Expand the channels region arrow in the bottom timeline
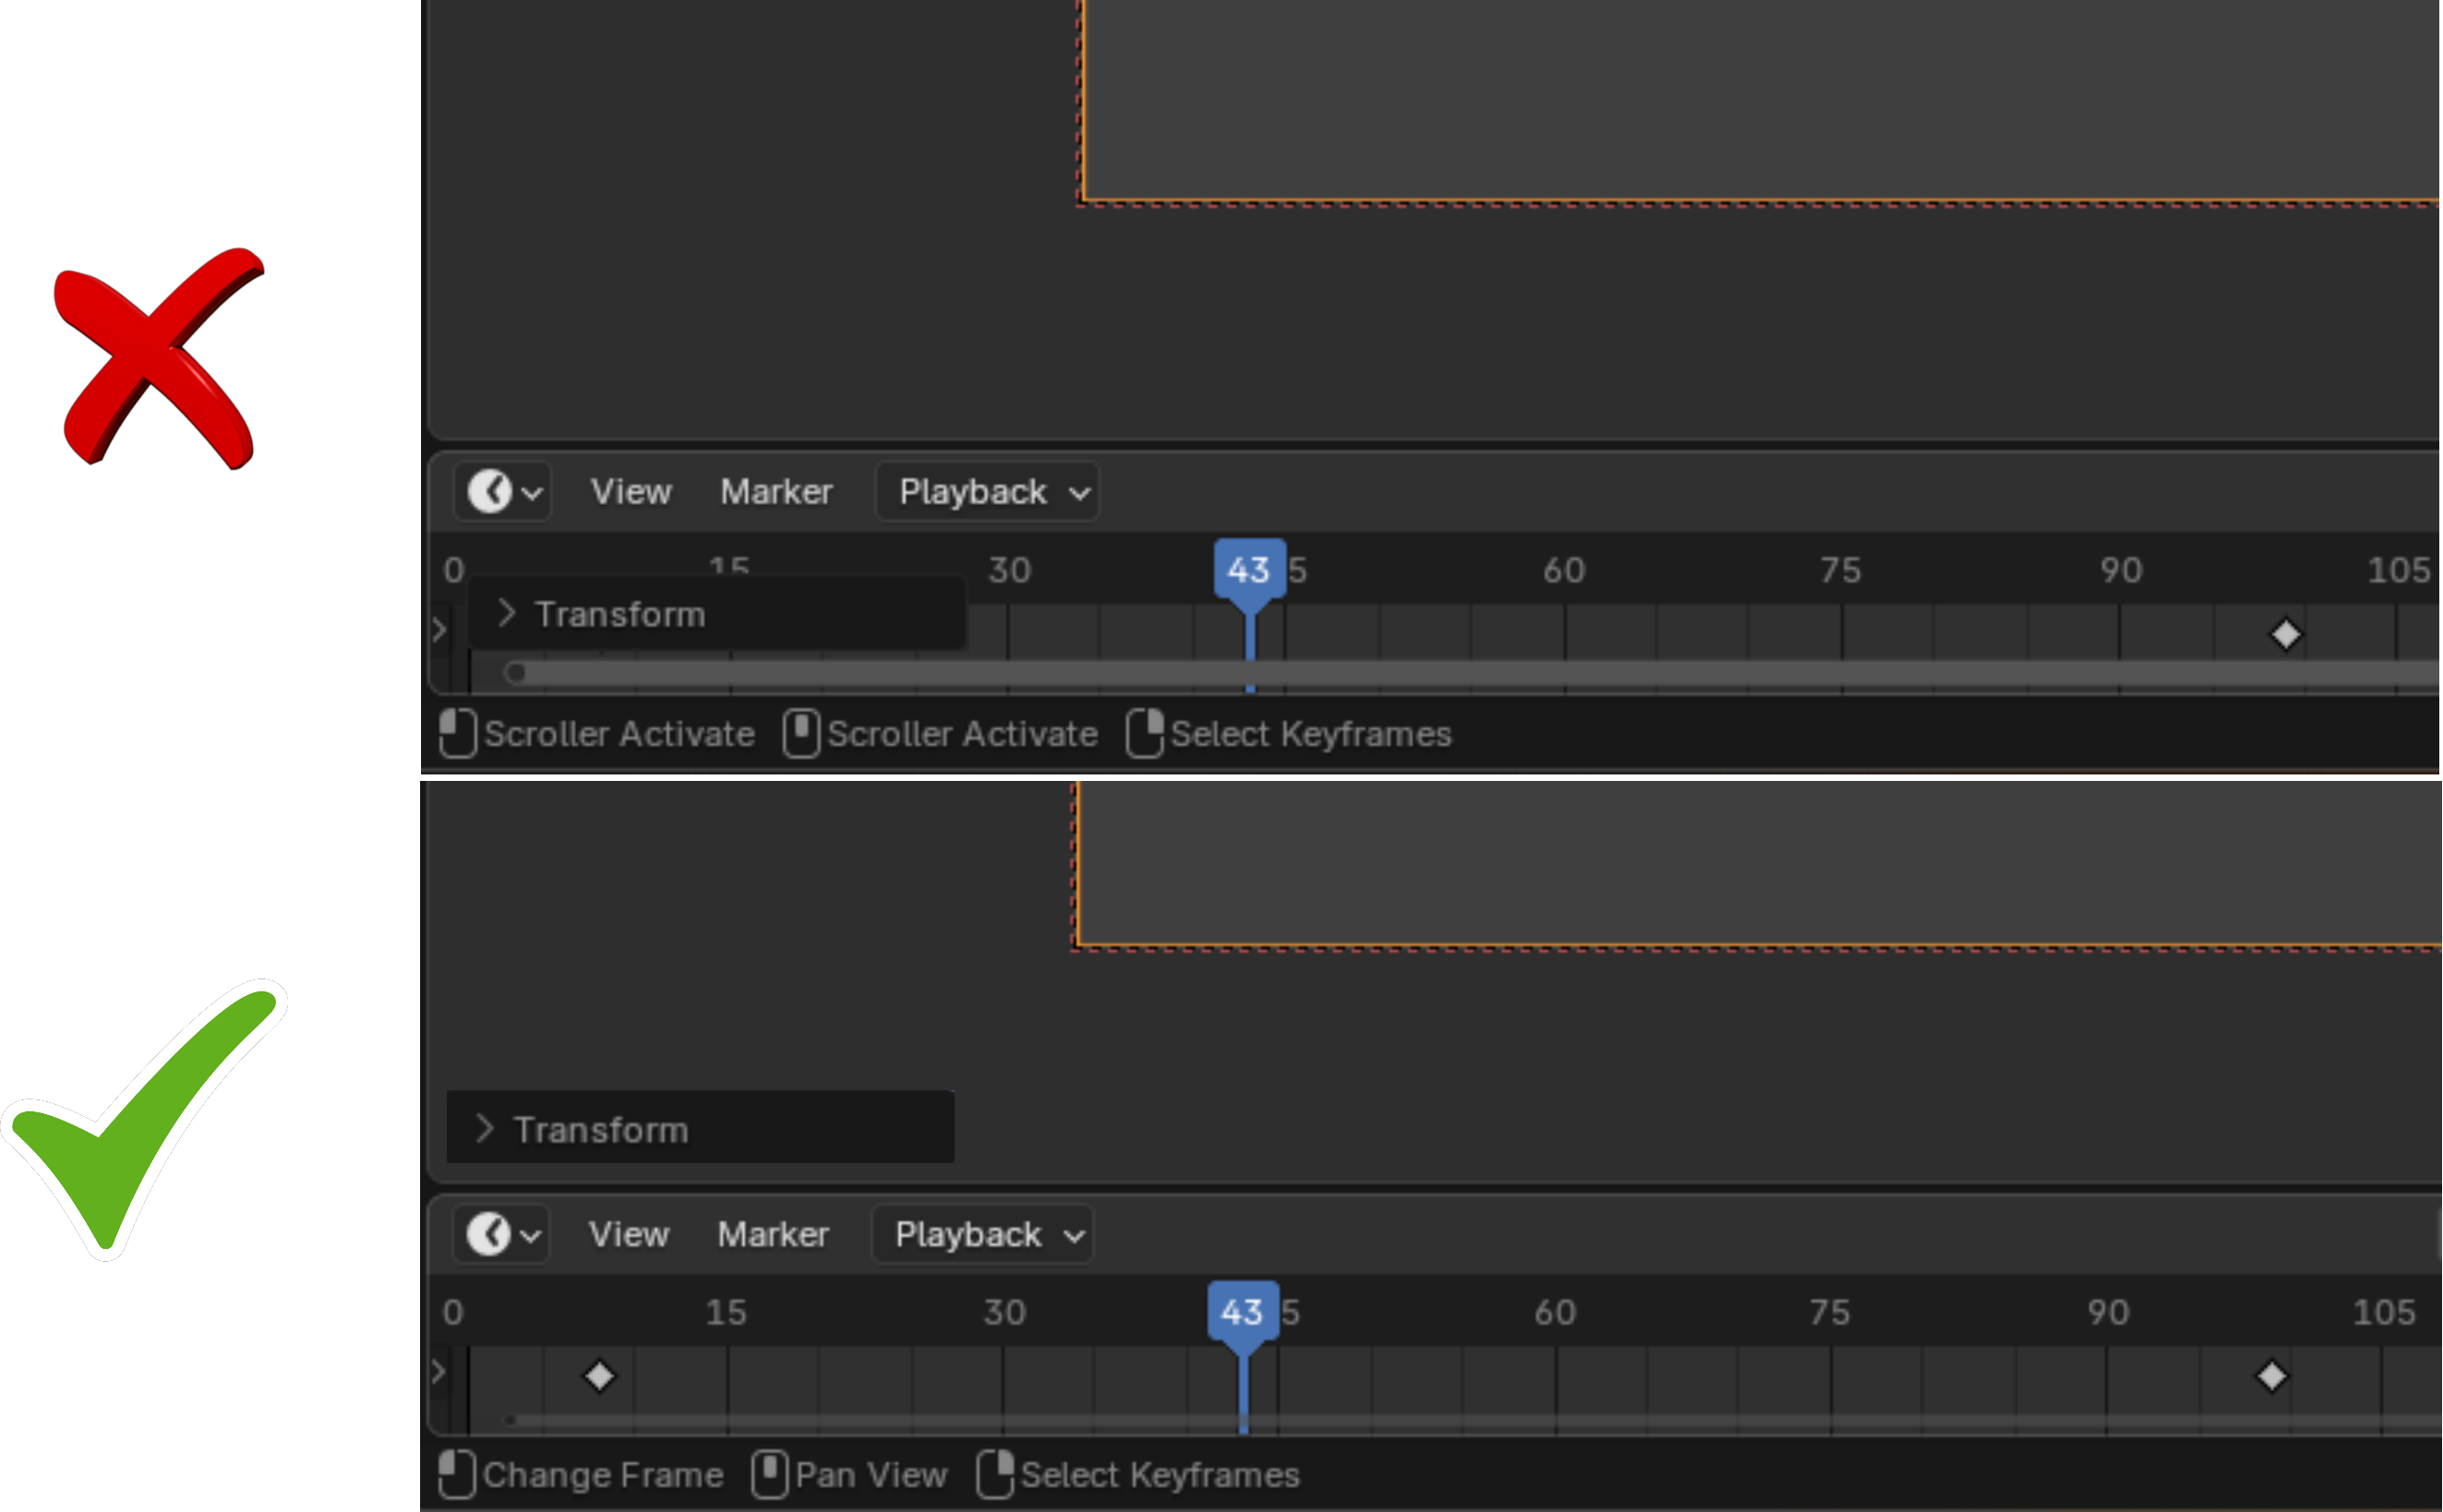2443x1512 pixels. click(438, 1371)
